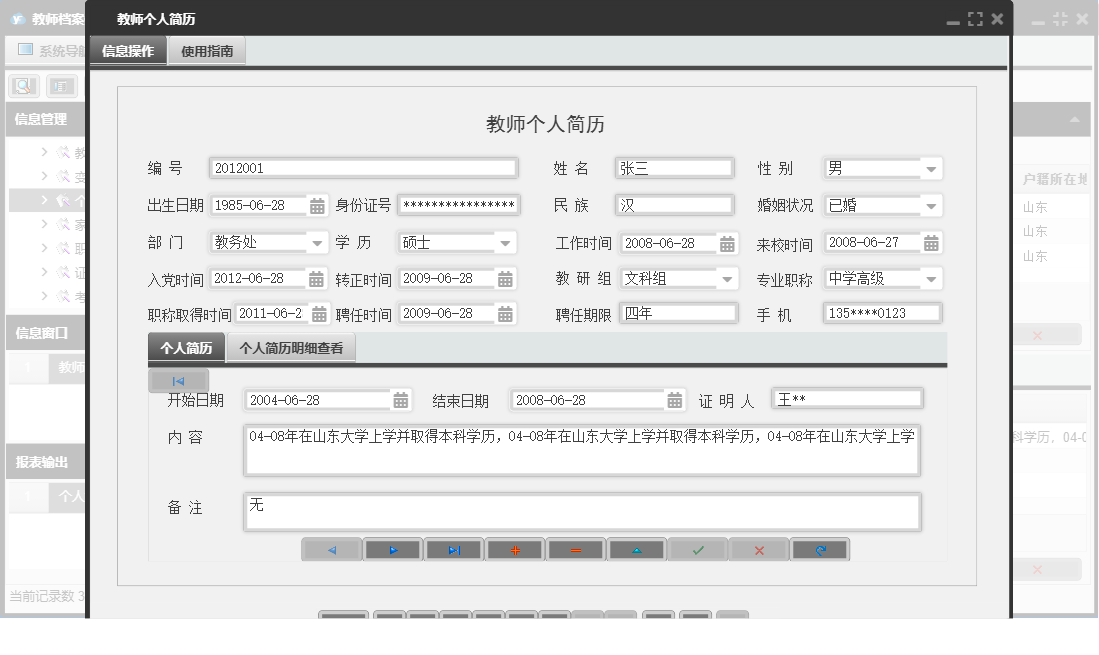The width and height of the screenshot is (1099, 655).
Task: Open calendar for 聘任时间 field
Action: pos(505,314)
